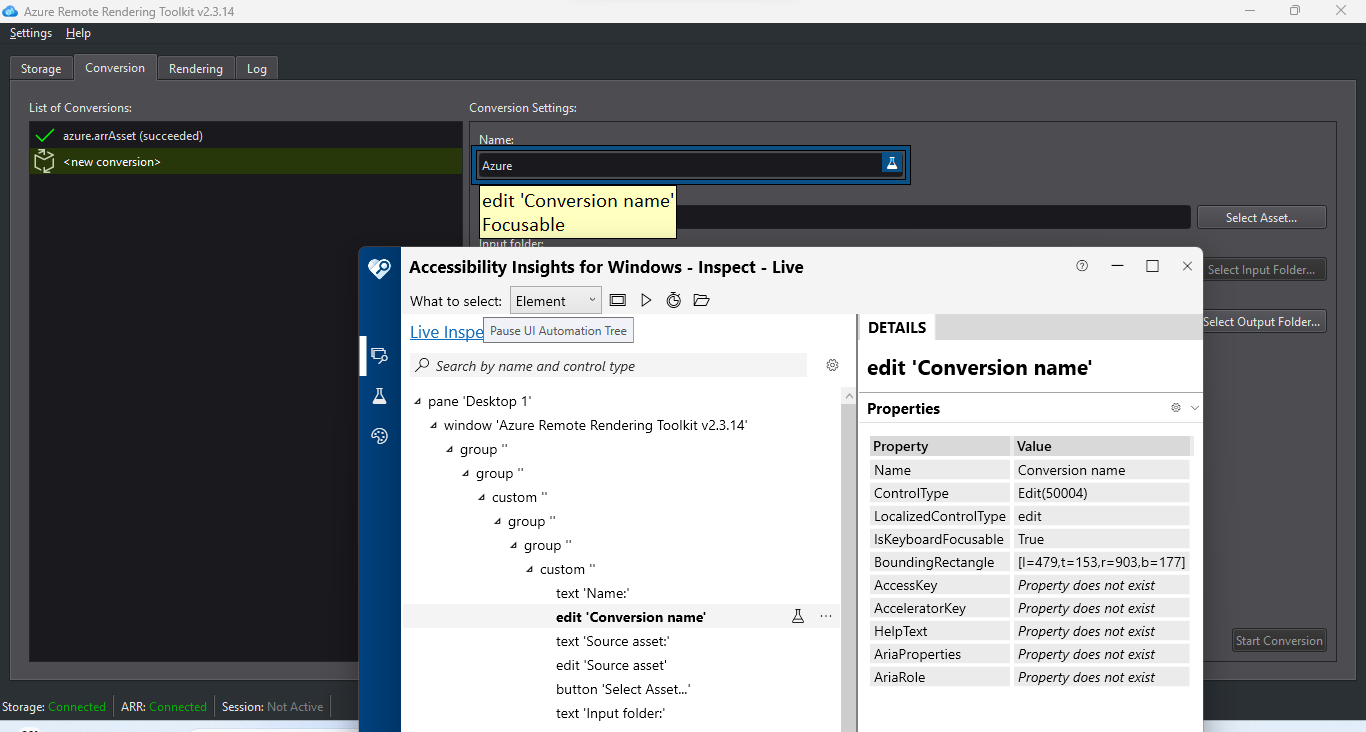This screenshot has width=1366, height=732.
Task: Click the Select Input Folder... button
Action: tap(1265, 269)
